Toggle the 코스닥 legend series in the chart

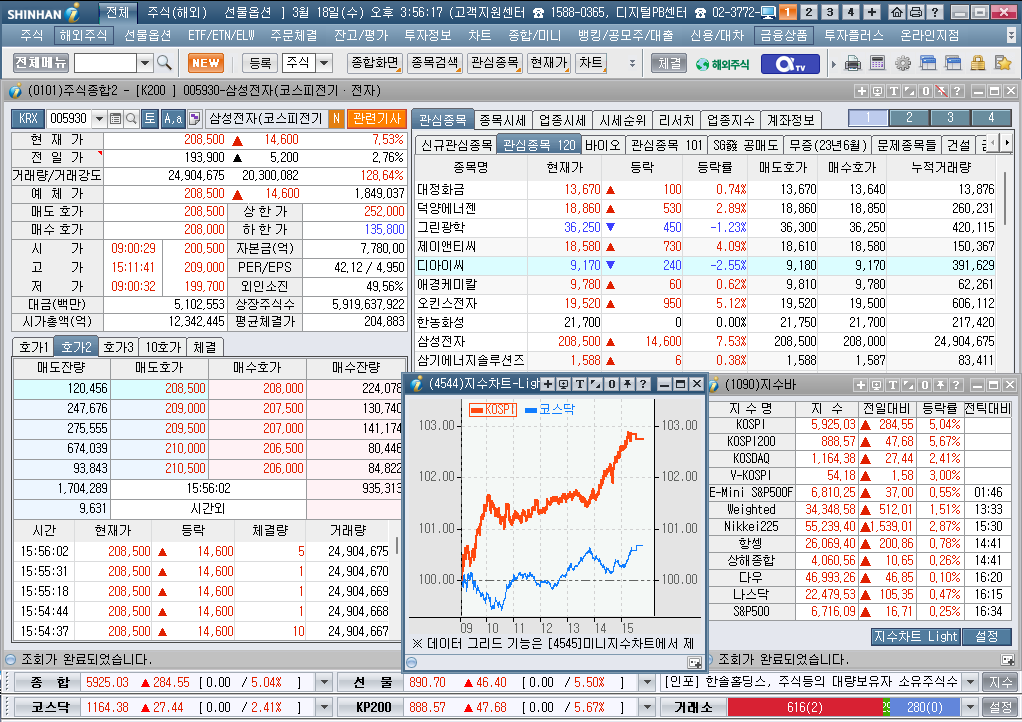(549, 409)
